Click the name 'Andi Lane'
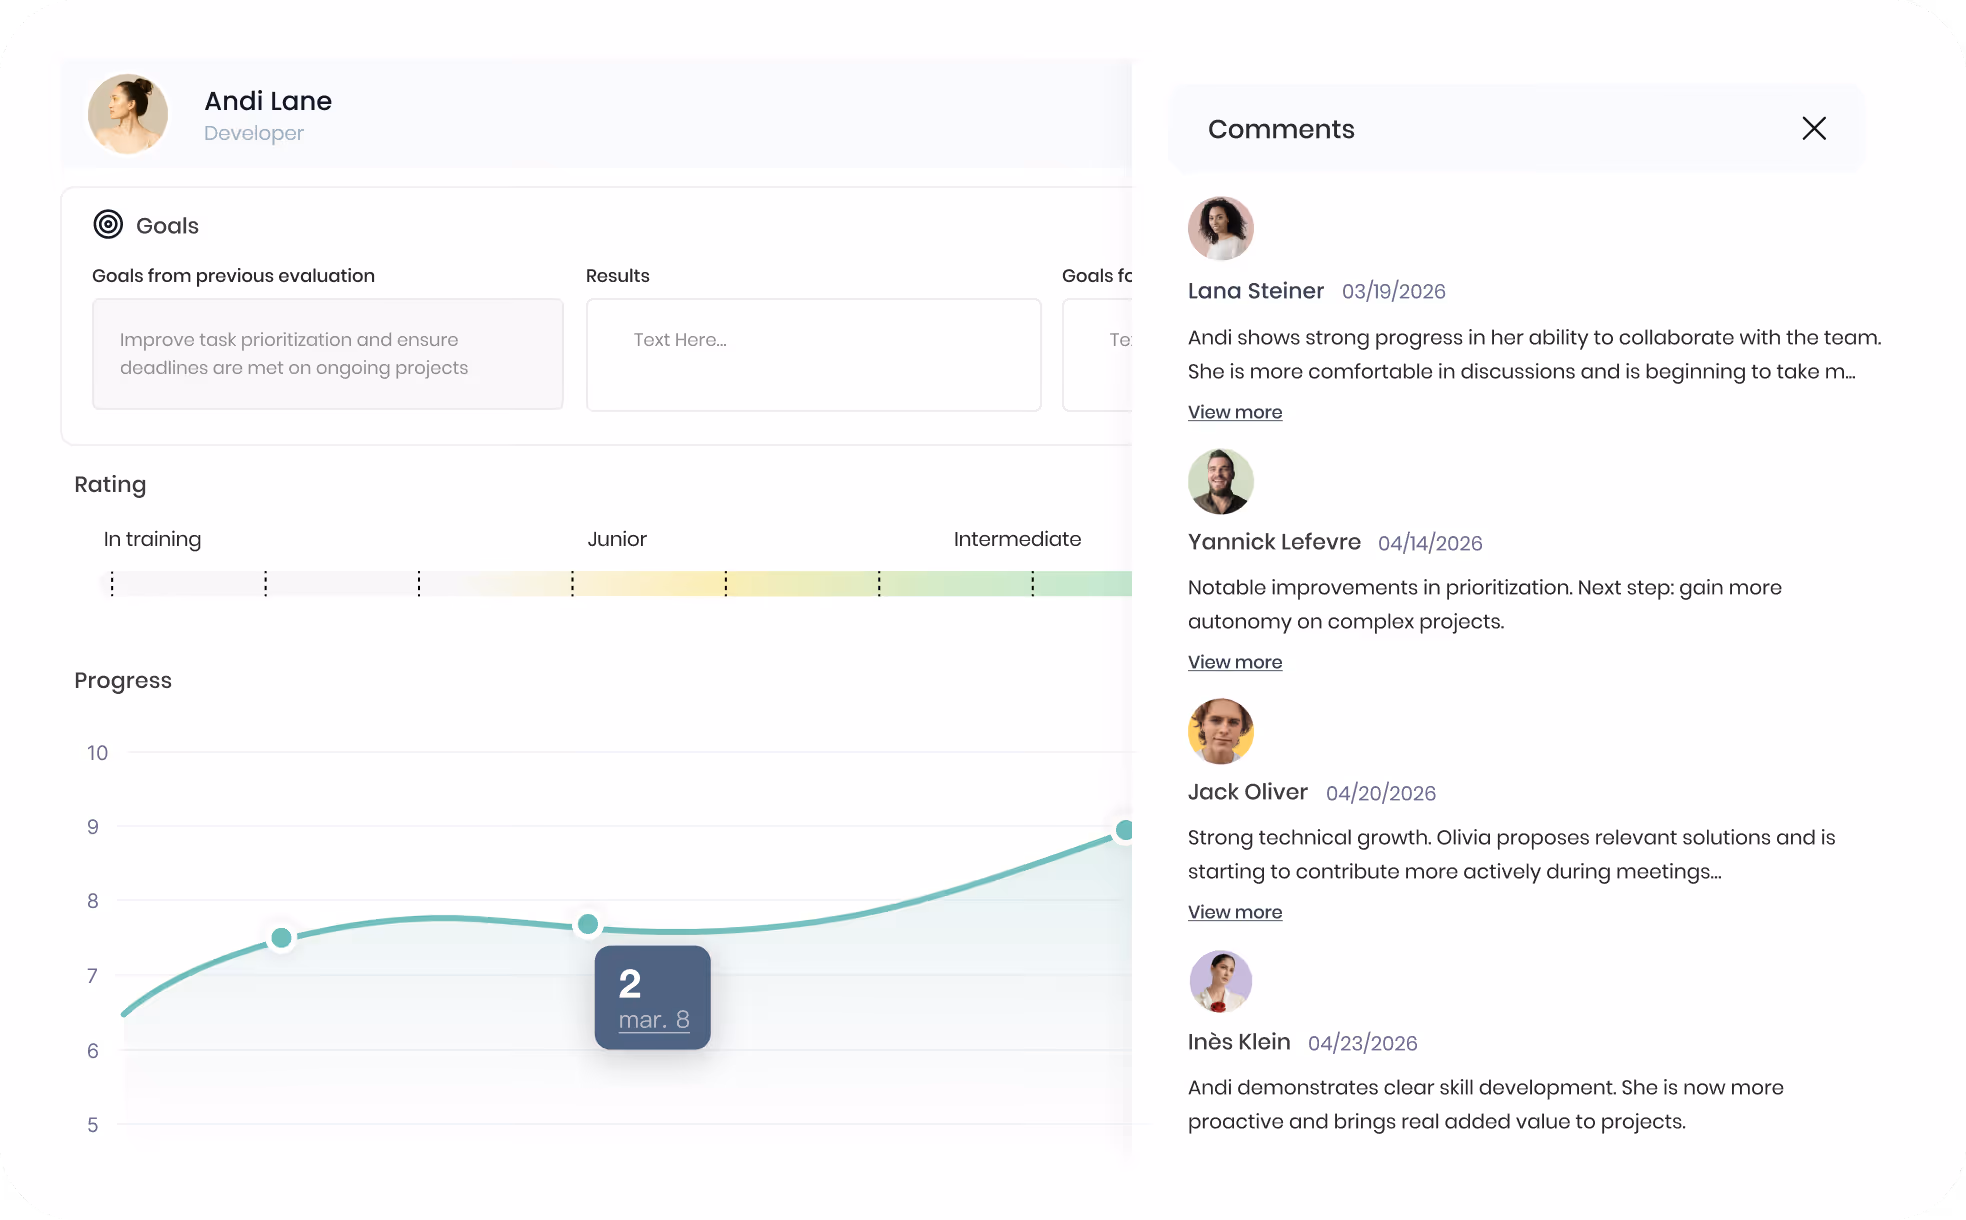The height and width of the screenshot is (1220, 1966). click(x=268, y=101)
